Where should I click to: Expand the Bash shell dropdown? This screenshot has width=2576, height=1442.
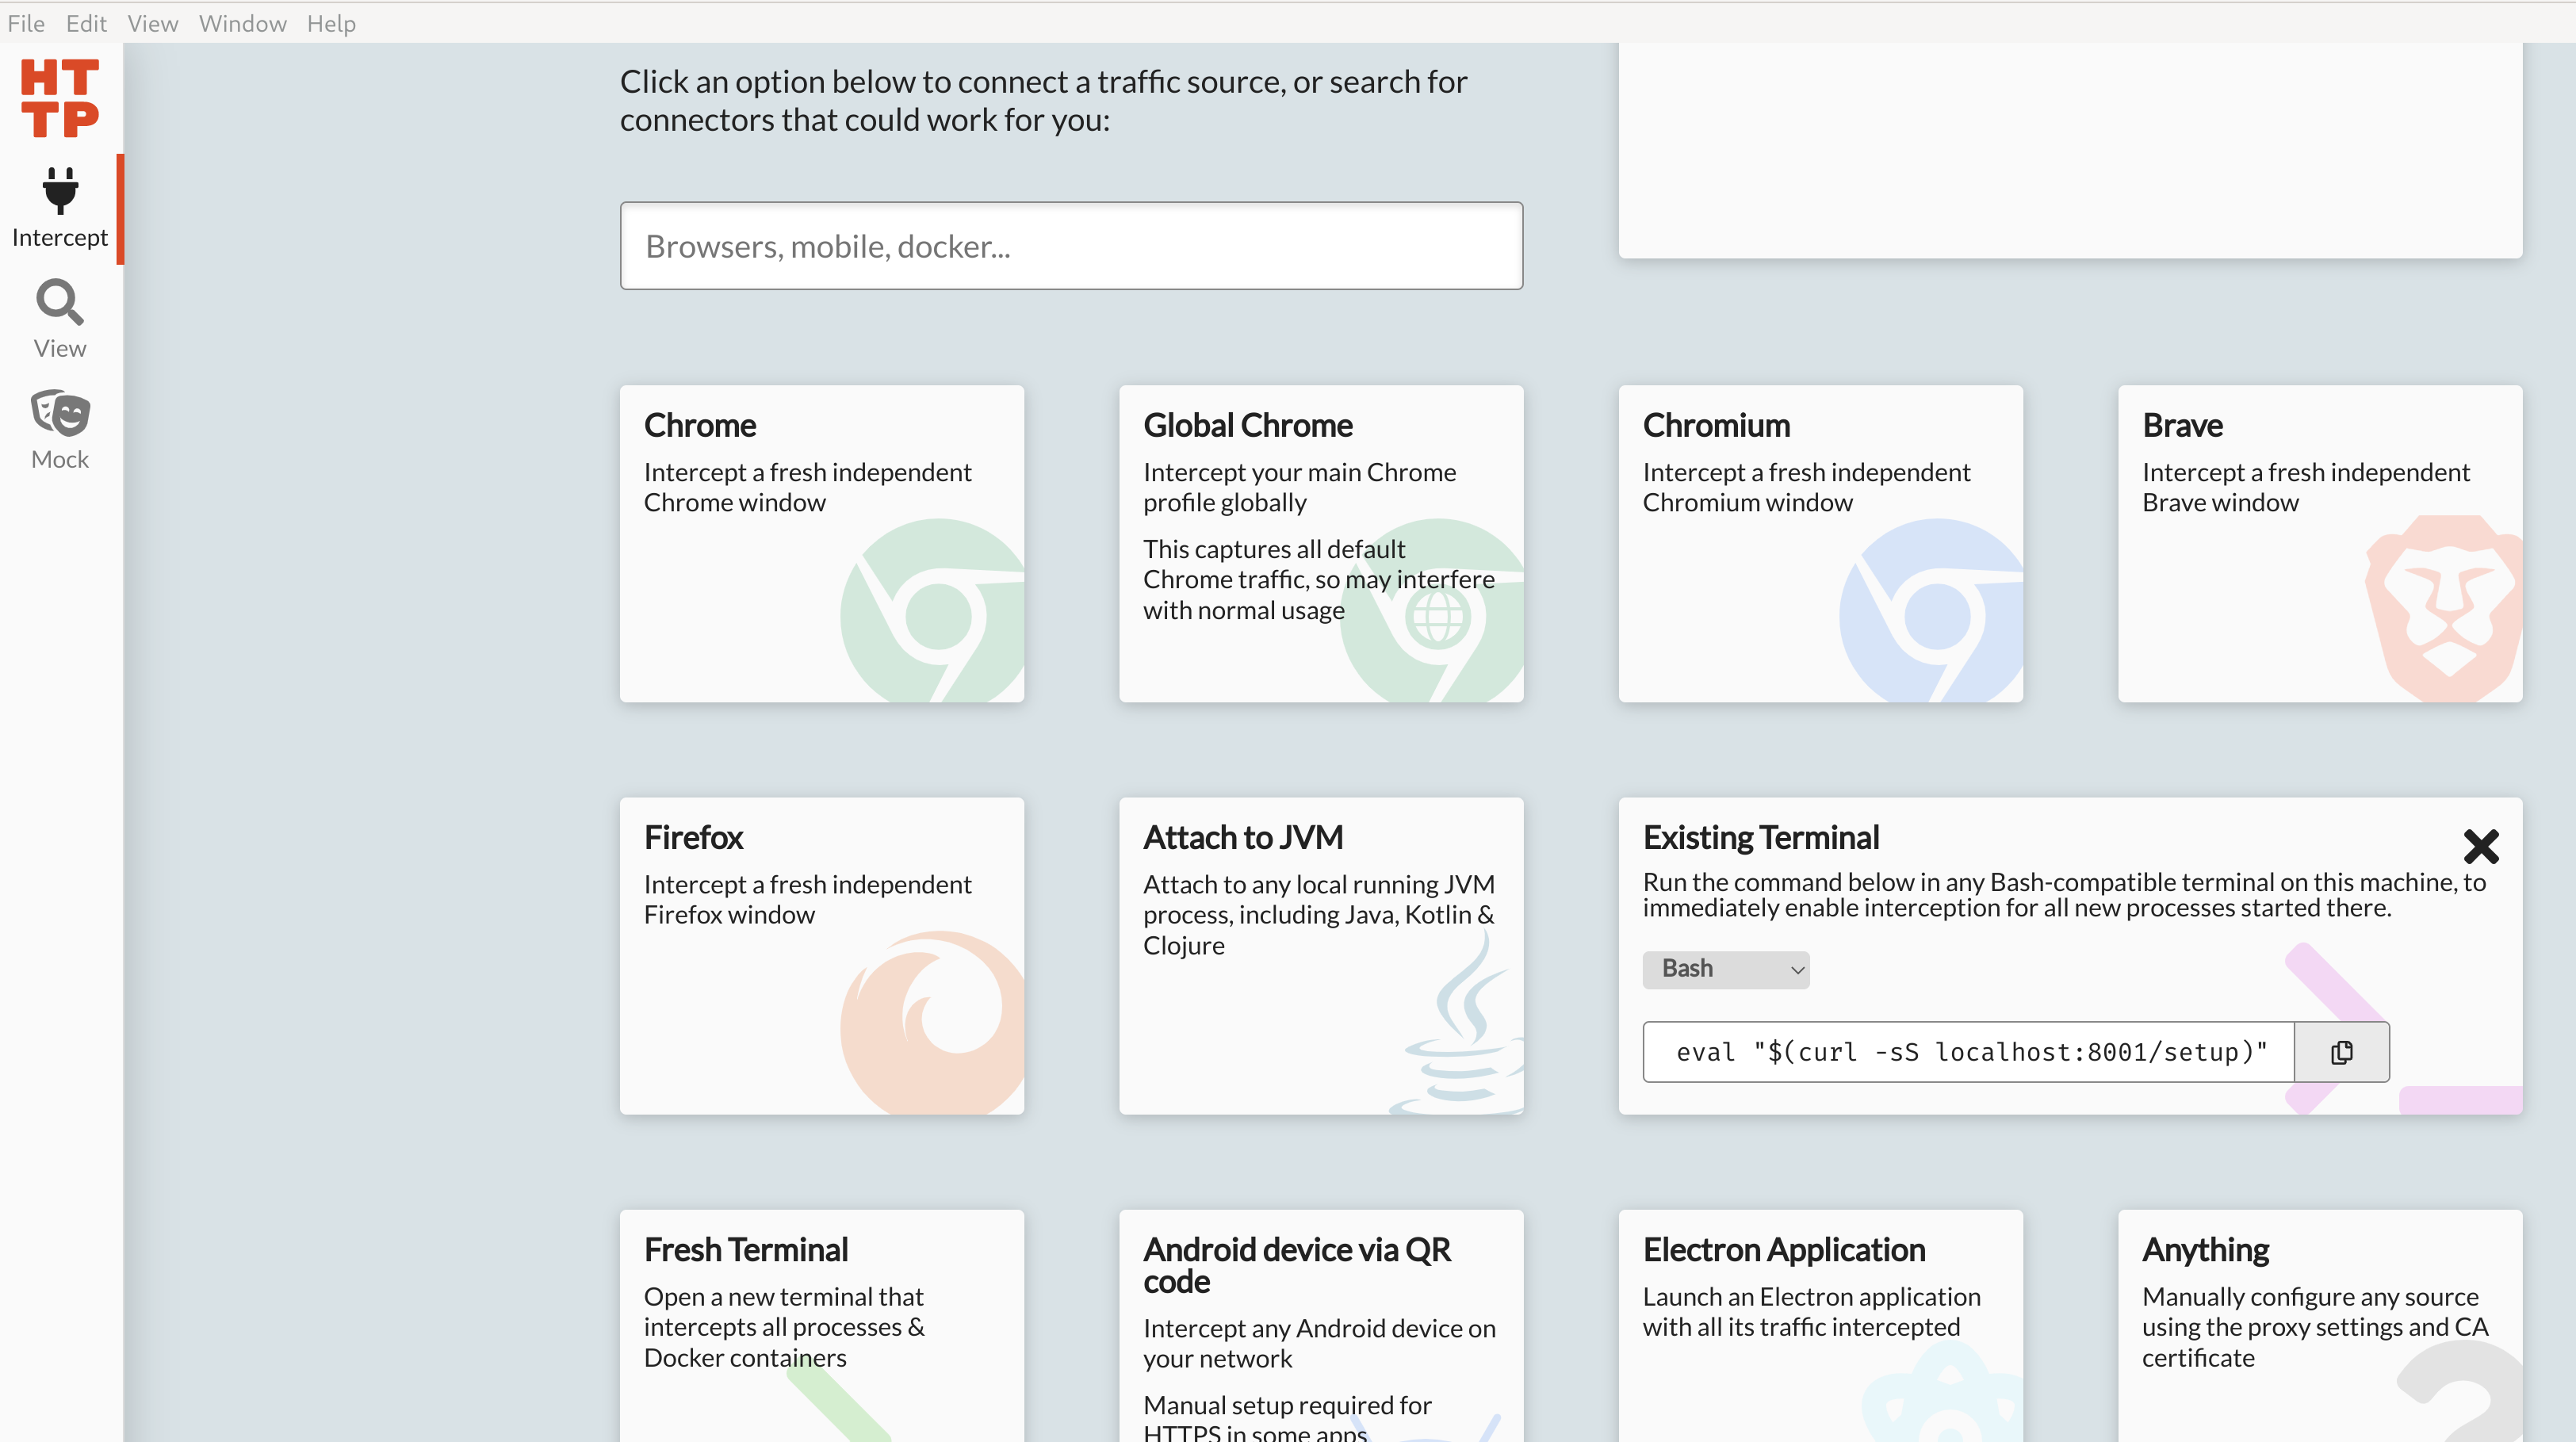pos(1725,969)
